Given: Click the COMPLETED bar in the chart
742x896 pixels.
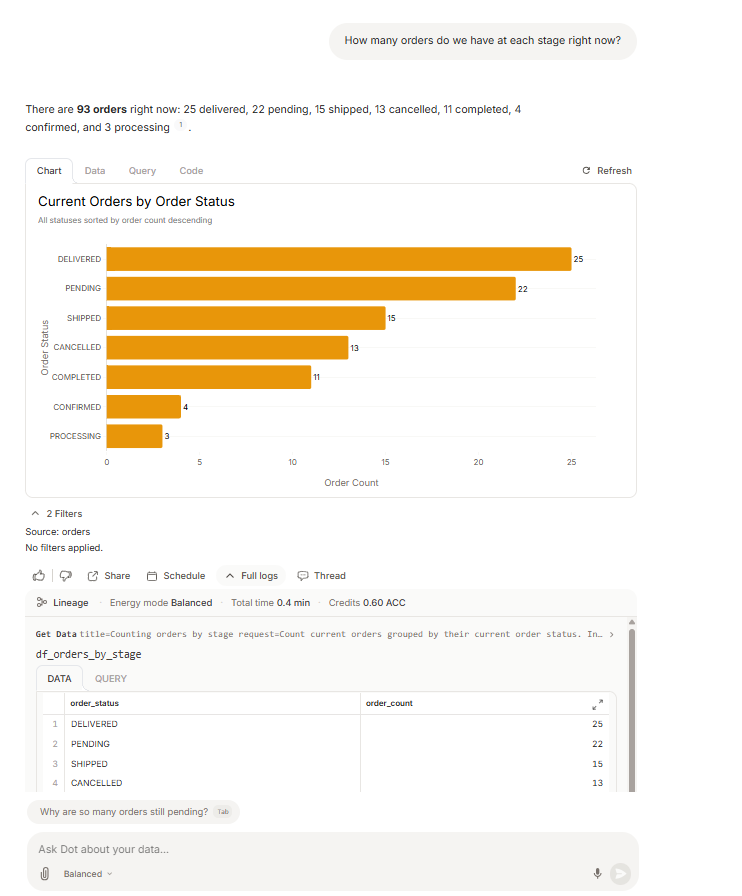Looking at the screenshot, I should click(x=209, y=377).
